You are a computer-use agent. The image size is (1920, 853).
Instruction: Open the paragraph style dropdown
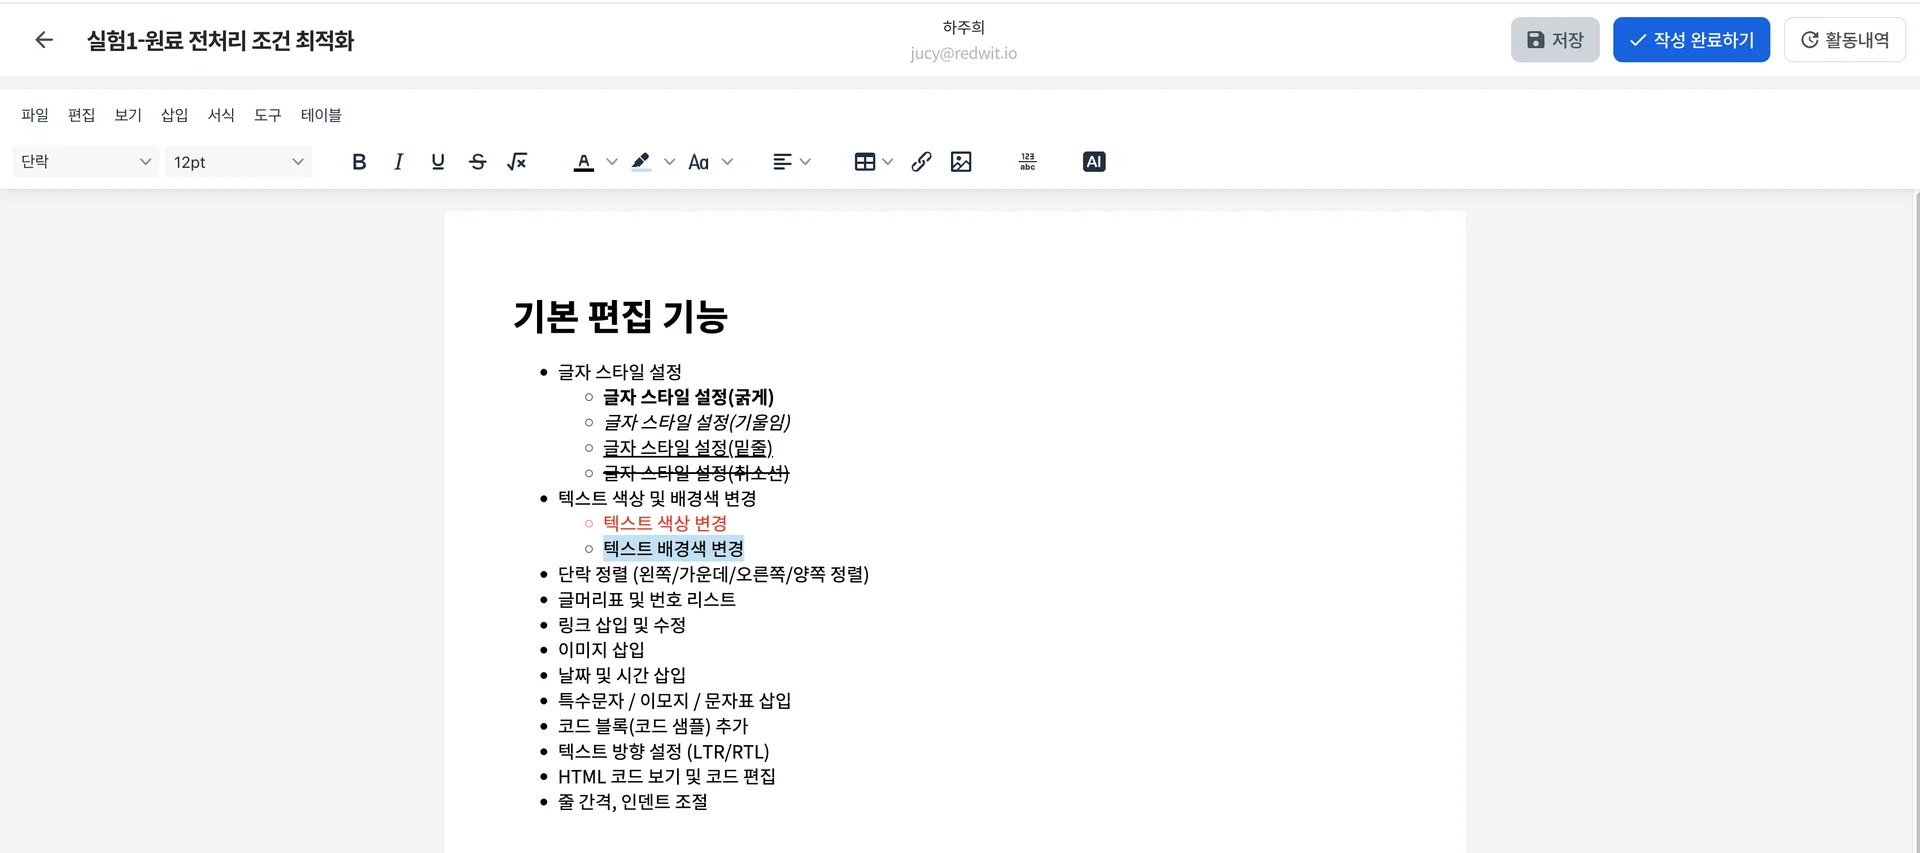point(86,162)
